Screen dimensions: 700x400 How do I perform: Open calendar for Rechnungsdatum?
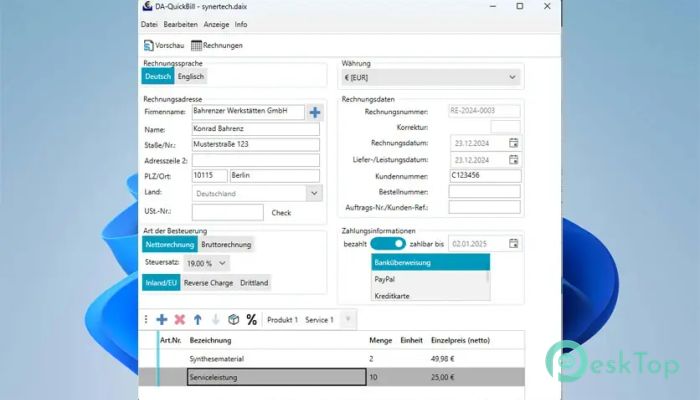point(513,143)
